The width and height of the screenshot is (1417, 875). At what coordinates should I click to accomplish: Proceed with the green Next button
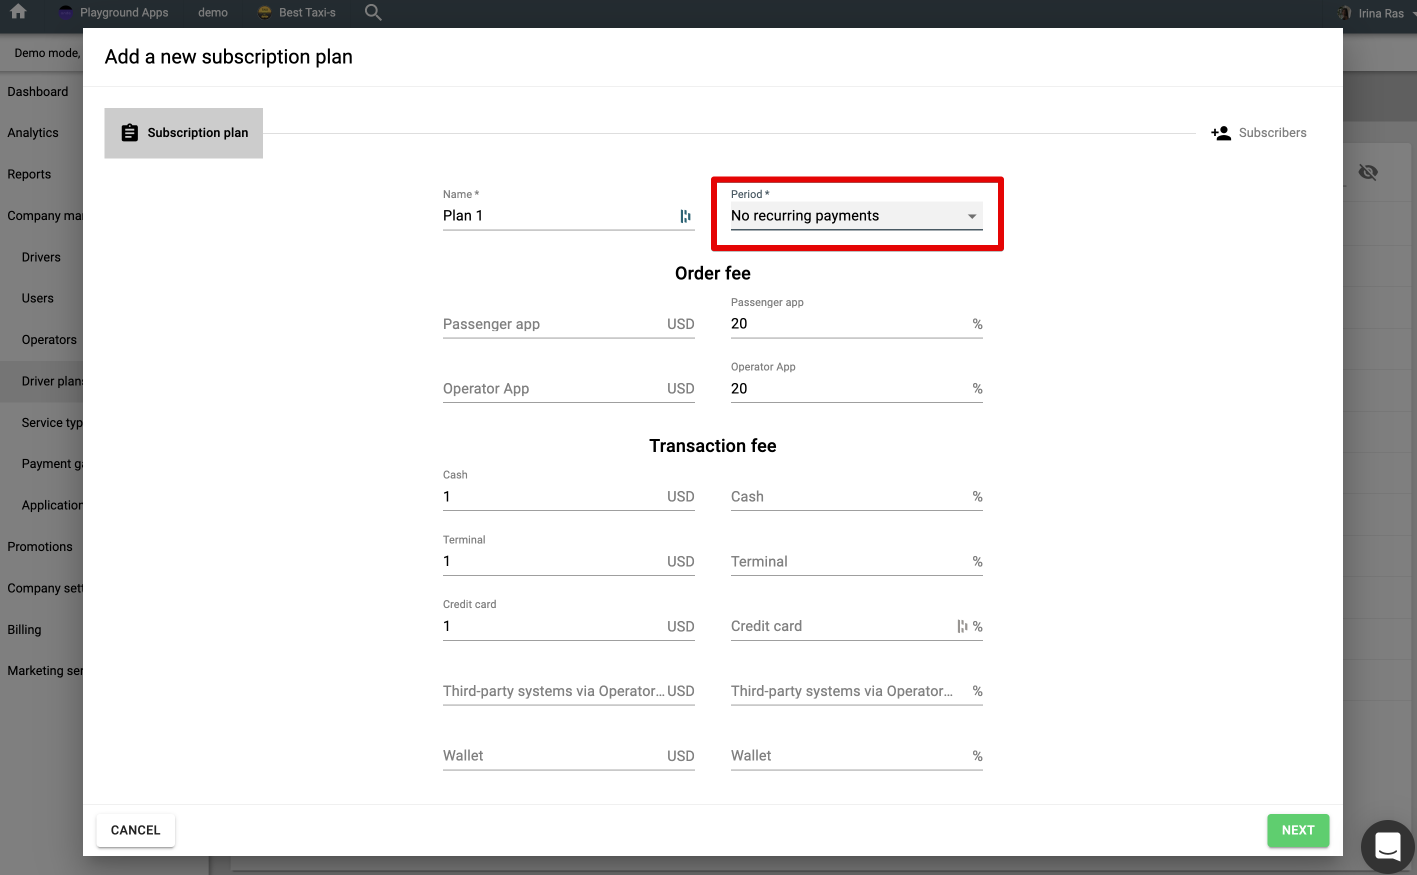[1297, 830]
